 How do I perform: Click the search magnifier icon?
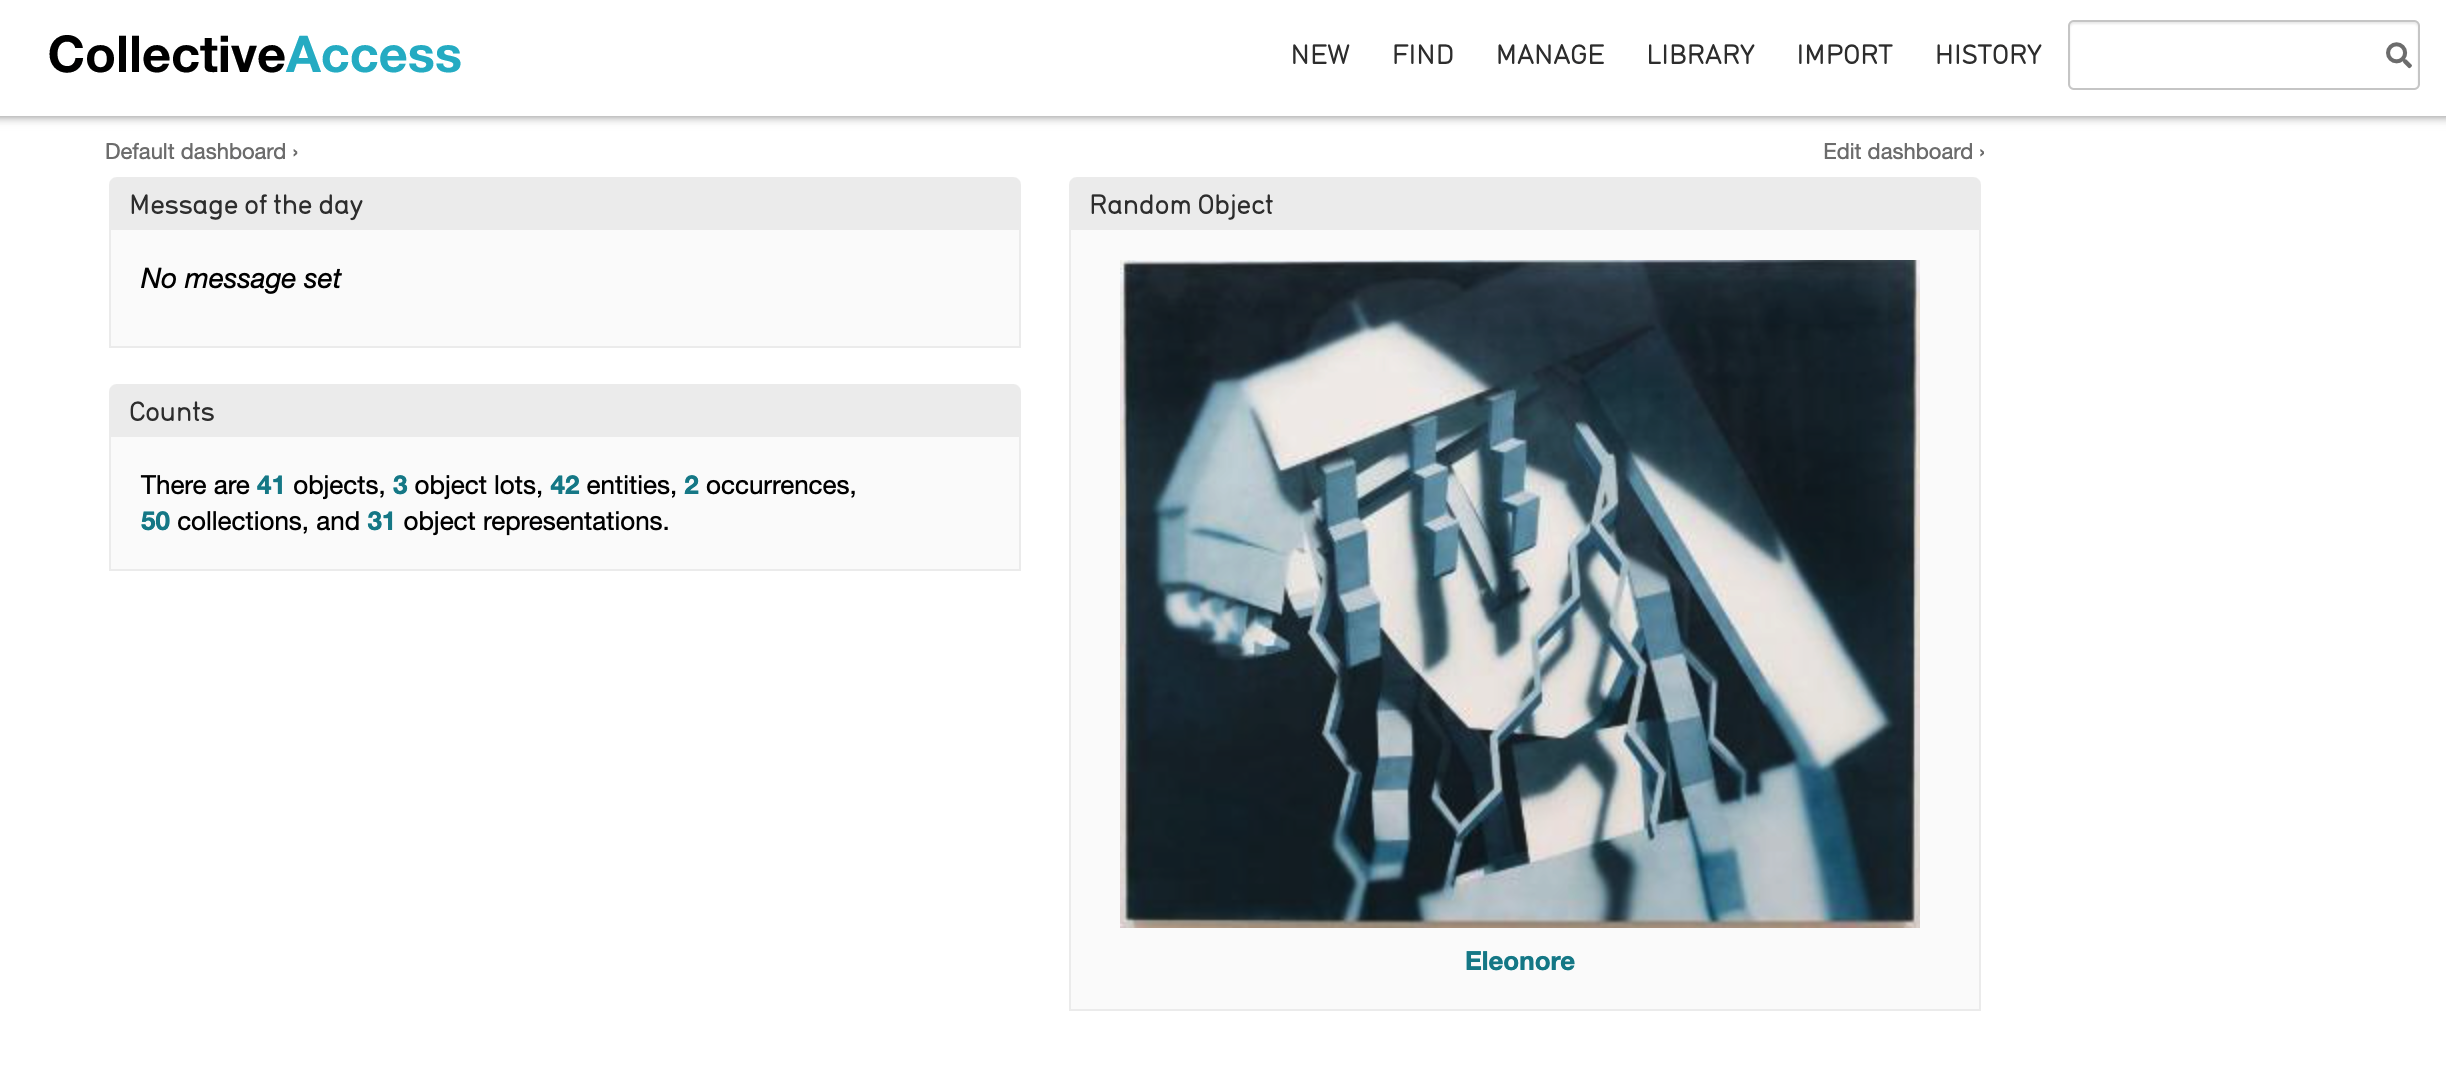(2397, 55)
